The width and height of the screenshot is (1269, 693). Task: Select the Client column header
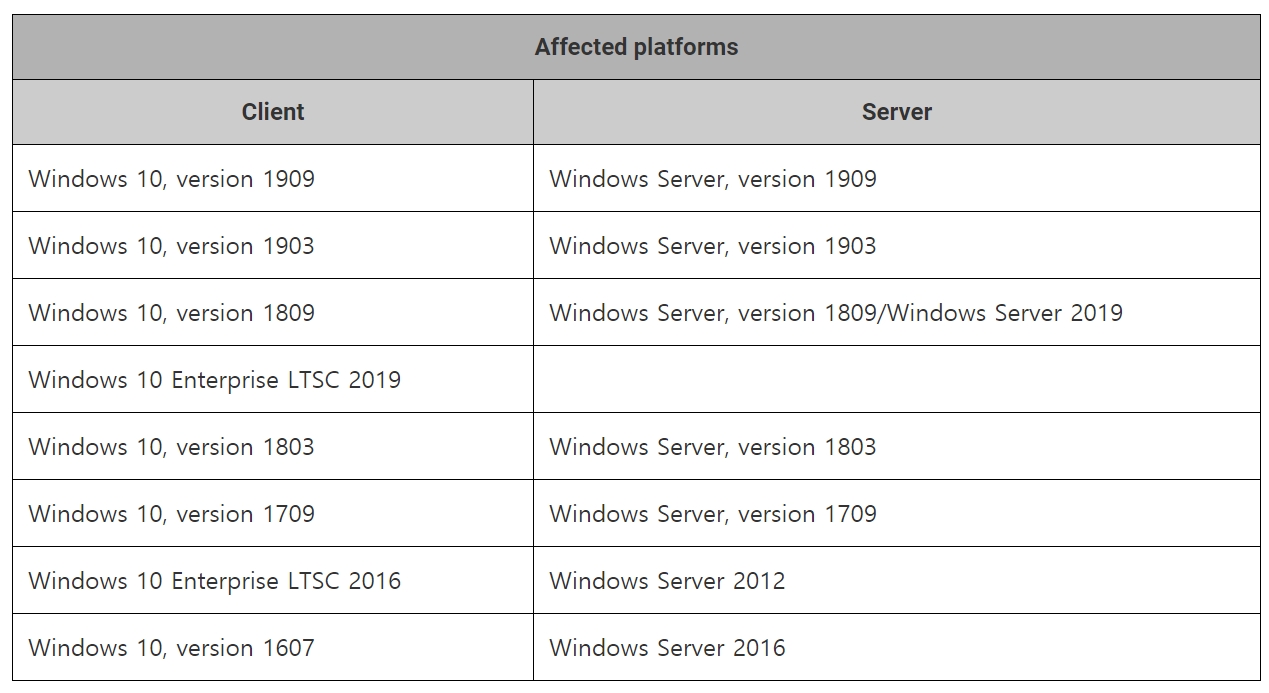[x=273, y=112]
